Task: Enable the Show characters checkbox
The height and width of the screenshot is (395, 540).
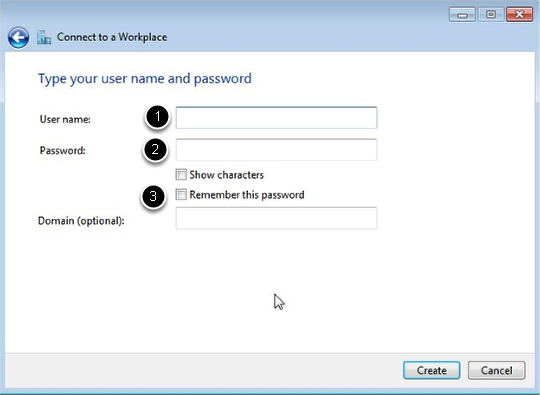Action: tap(181, 175)
